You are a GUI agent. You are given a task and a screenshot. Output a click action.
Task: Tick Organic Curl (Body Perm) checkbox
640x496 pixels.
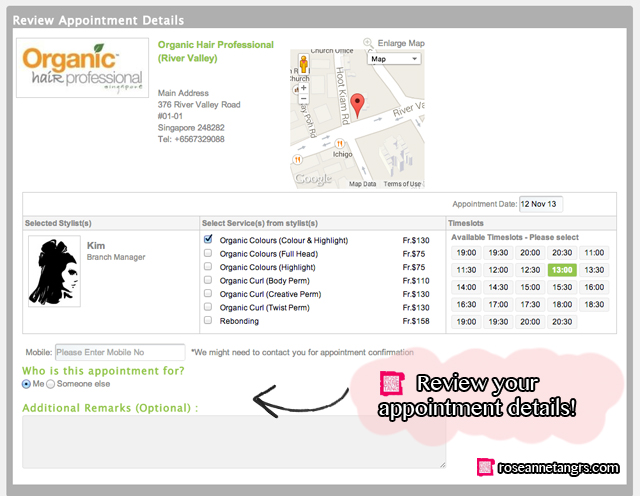[208, 280]
